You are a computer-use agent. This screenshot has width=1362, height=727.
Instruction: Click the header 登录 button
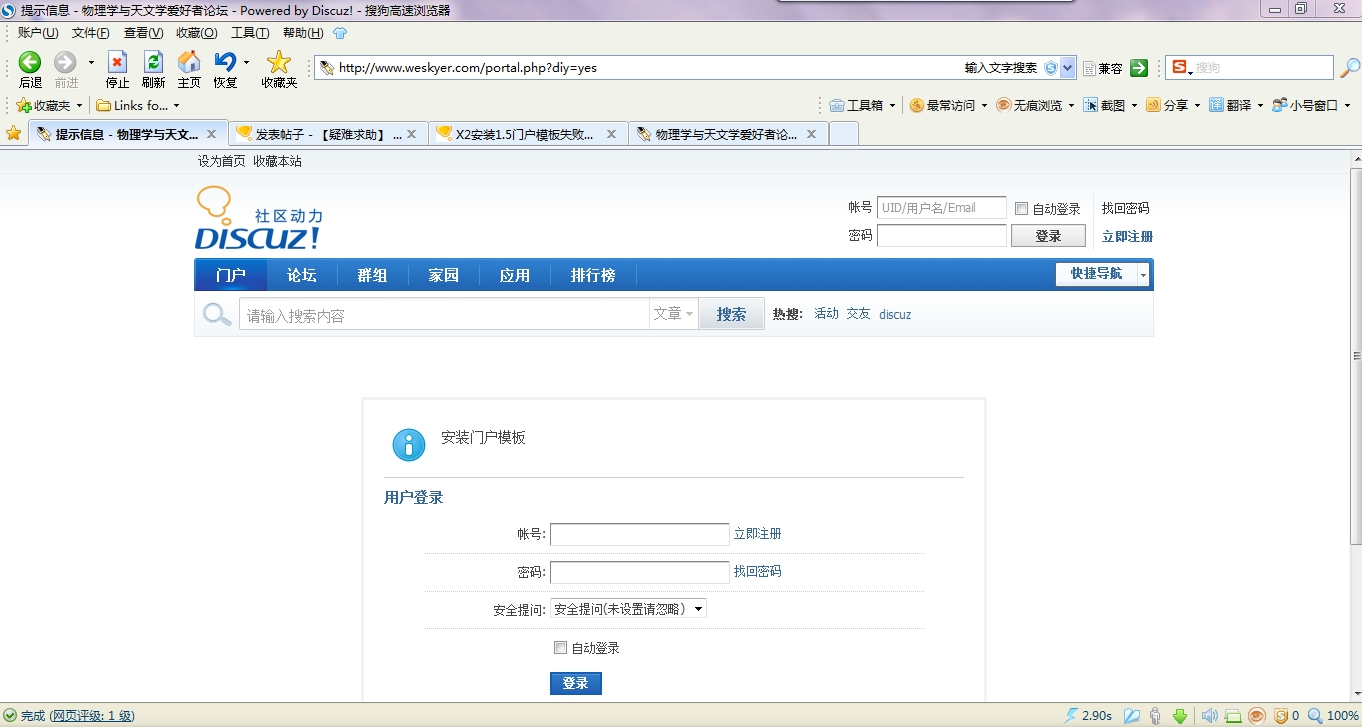(x=1048, y=236)
